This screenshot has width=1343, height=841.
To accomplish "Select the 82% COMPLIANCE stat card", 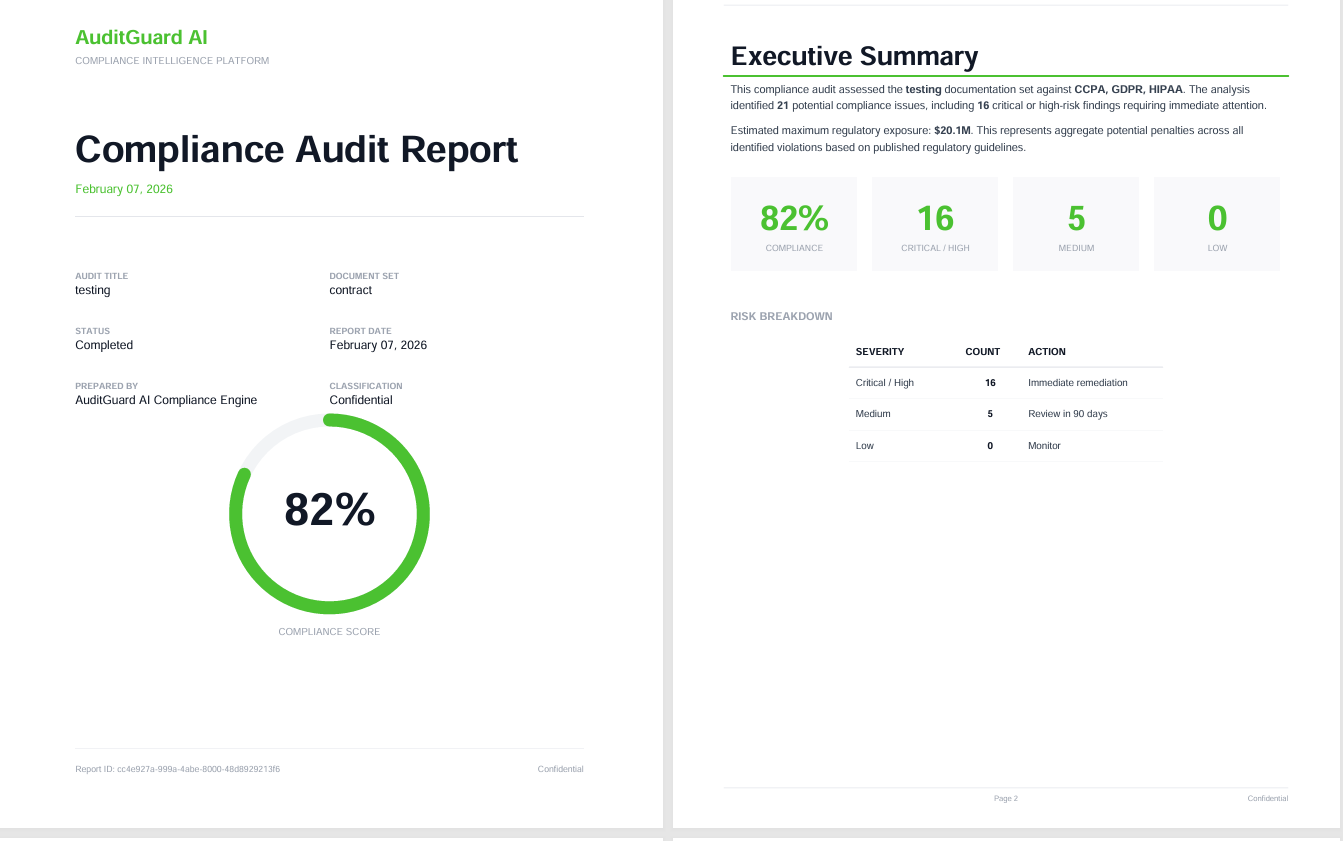I will (793, 222).
